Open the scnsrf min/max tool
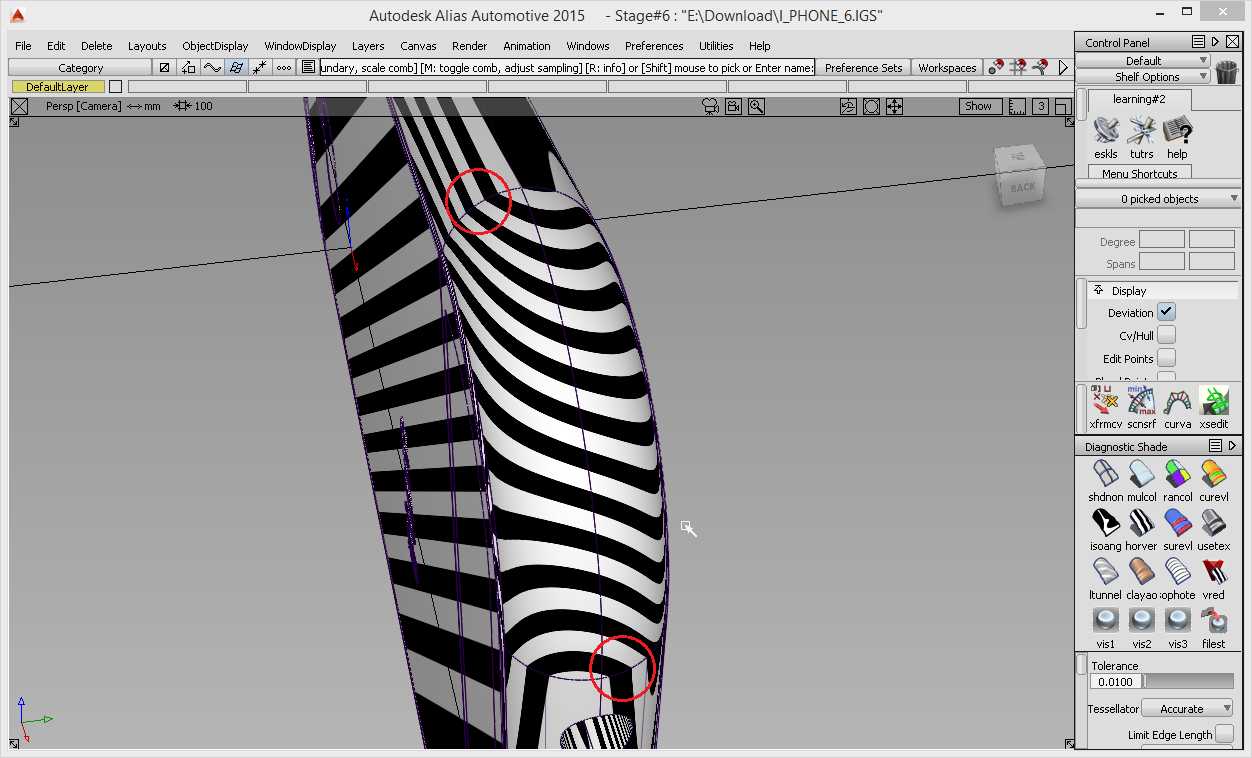This screenshot has height=758, width=1252. pos(1141,401)
